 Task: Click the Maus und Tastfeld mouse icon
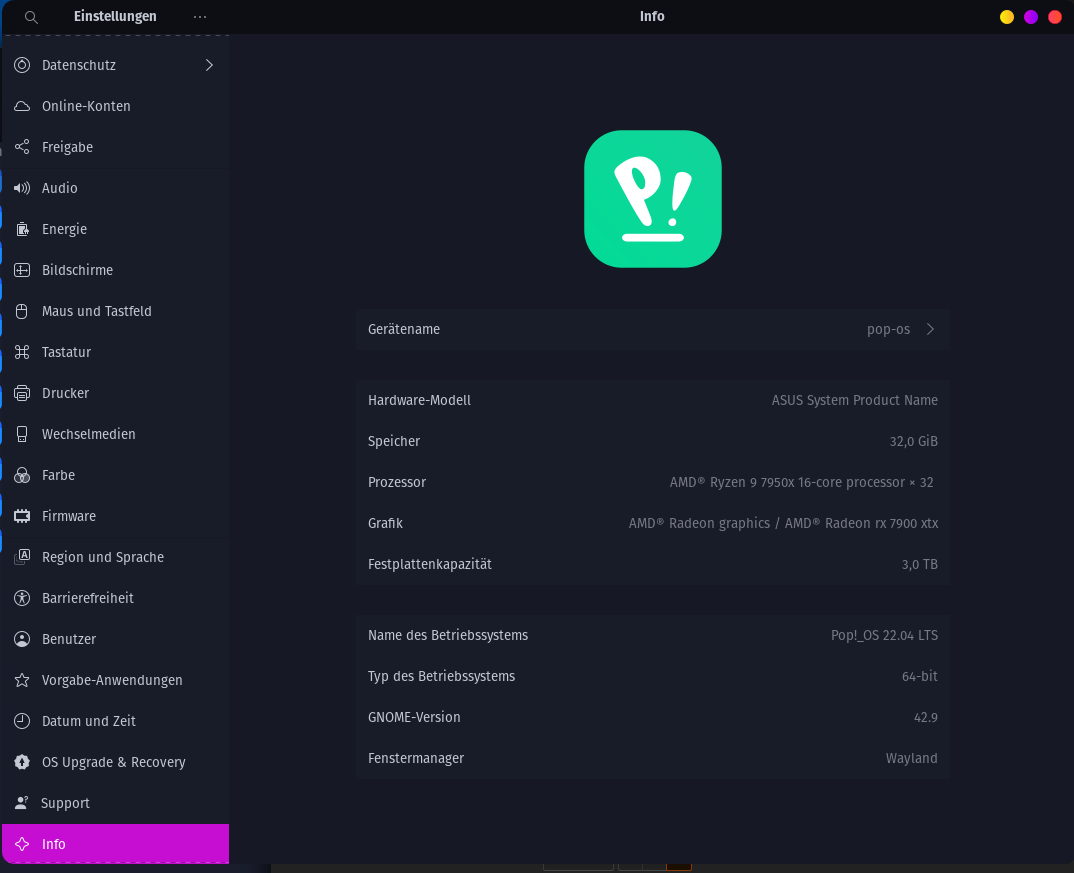coord(22,312)
